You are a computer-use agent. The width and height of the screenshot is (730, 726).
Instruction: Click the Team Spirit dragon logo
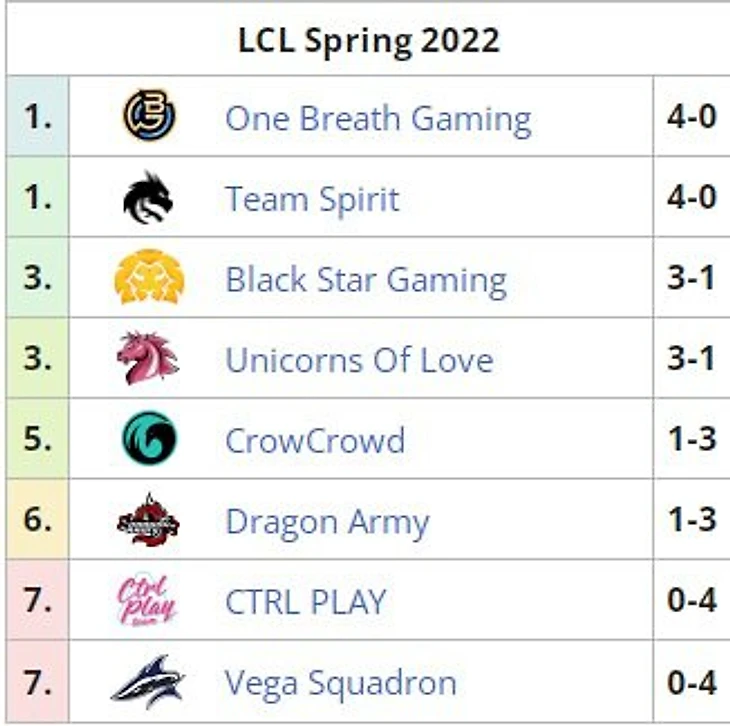149,197
